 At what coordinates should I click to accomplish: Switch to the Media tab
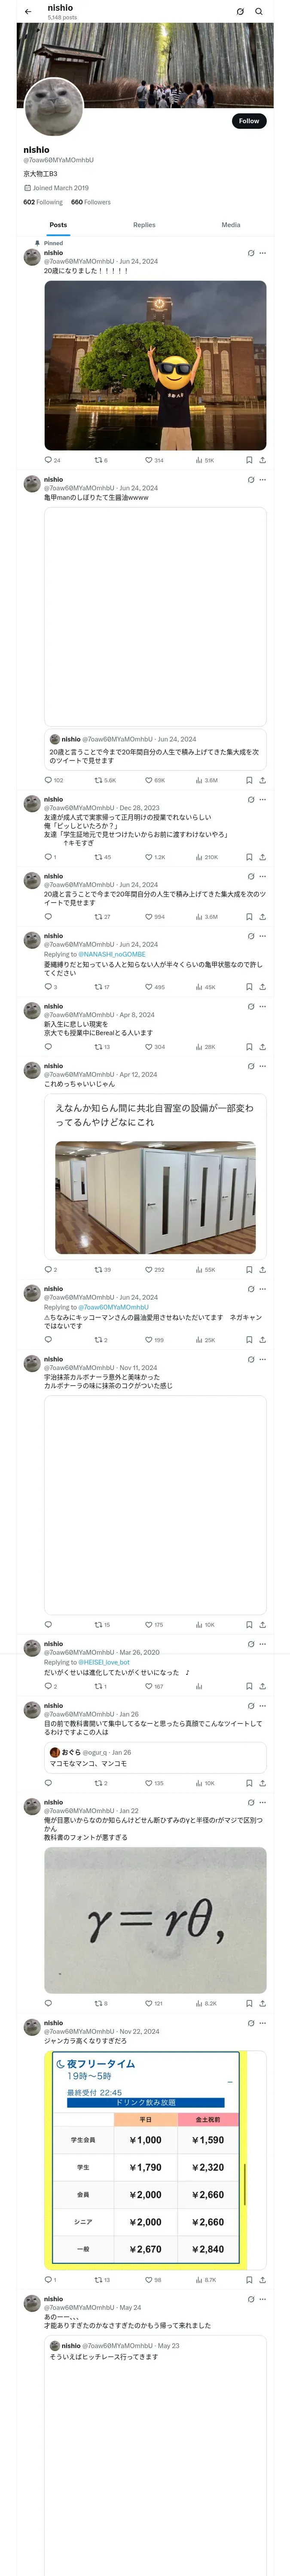click(x=231, y=225)
